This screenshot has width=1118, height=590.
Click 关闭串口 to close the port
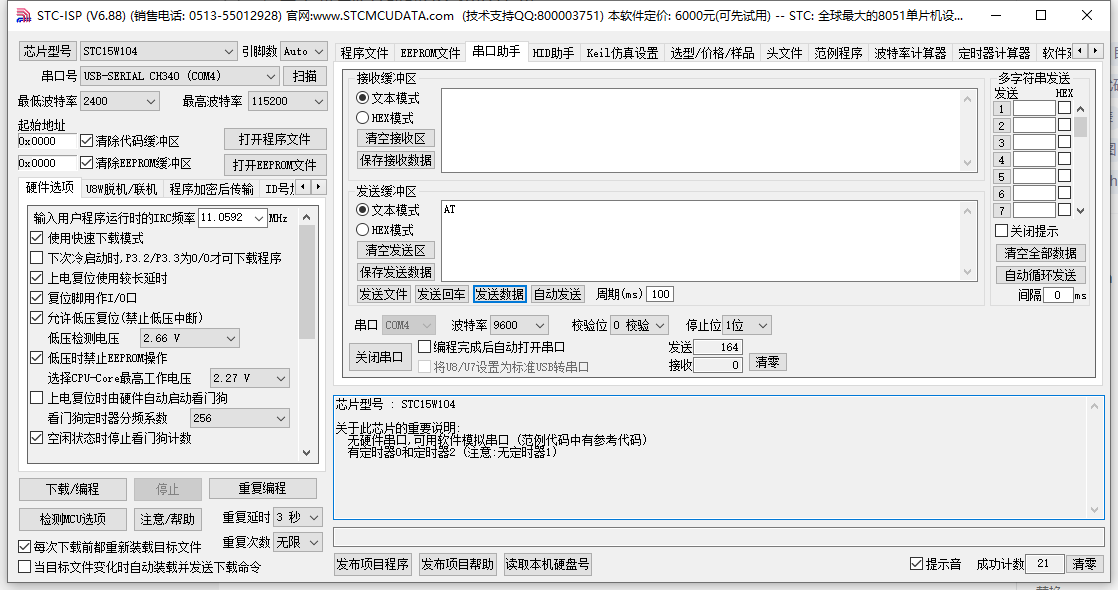coord(380,357)
